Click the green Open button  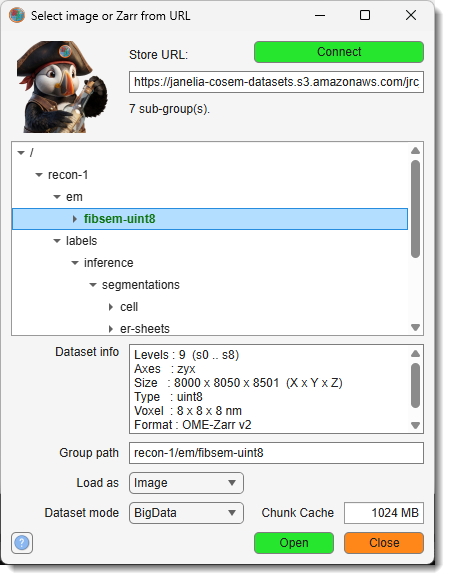pyautogui.click(x=294, y=543)
